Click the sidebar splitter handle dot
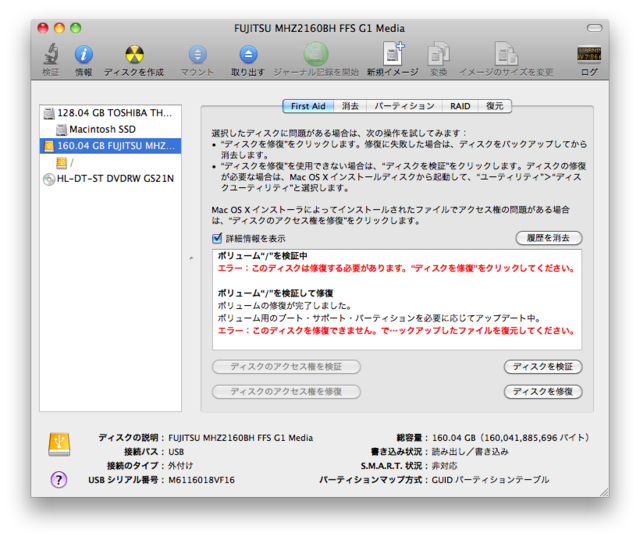This screenshot has width=640, height=540. [191, 258]
